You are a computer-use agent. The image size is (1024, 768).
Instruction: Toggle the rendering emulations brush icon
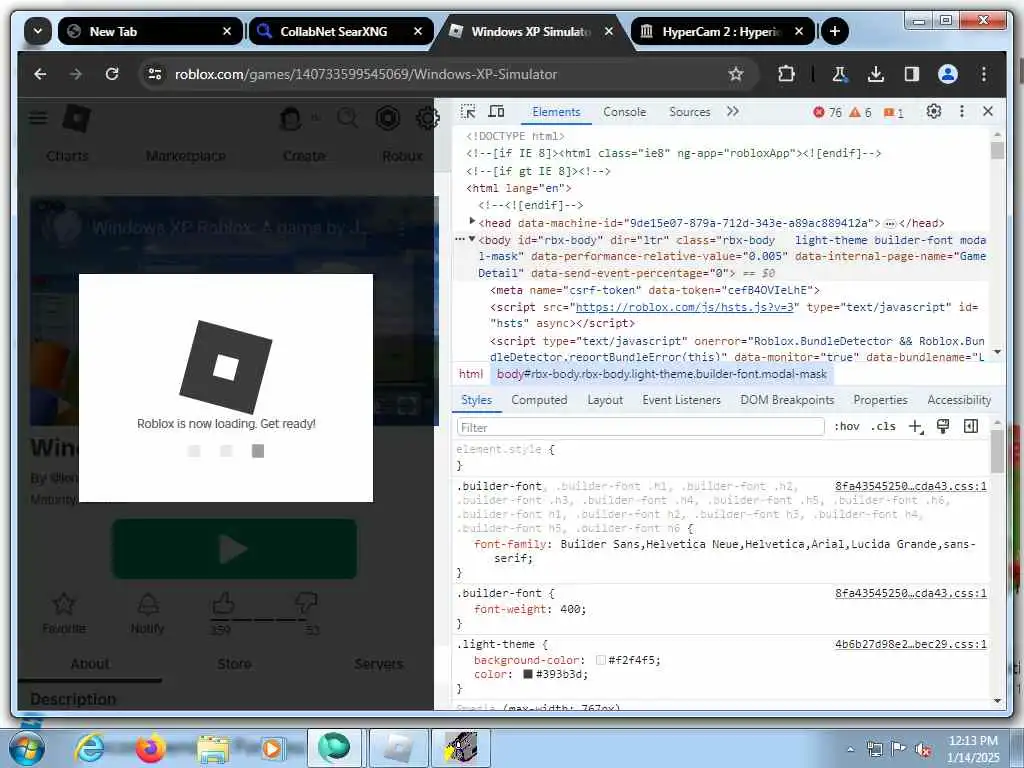pos(943,426)
